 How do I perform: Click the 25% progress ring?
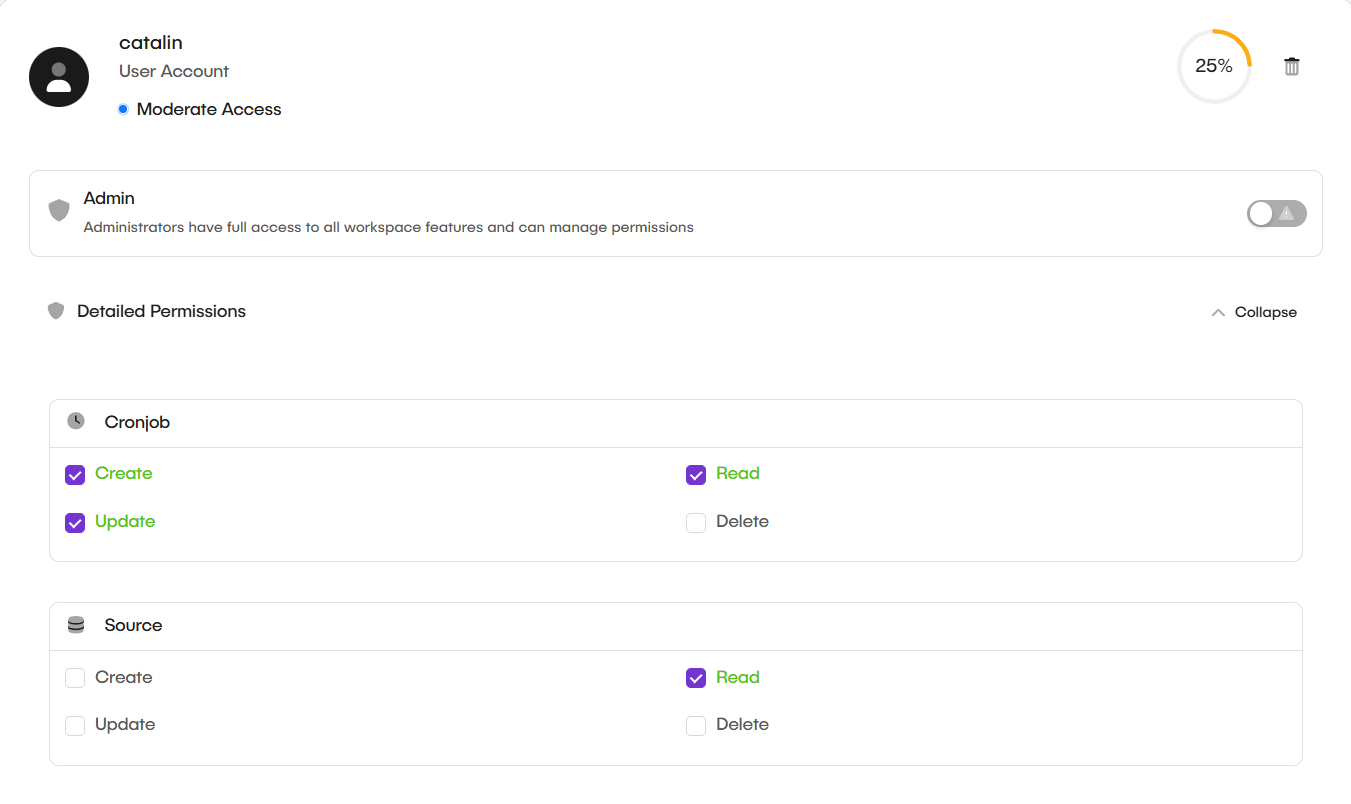[1214, 65]
